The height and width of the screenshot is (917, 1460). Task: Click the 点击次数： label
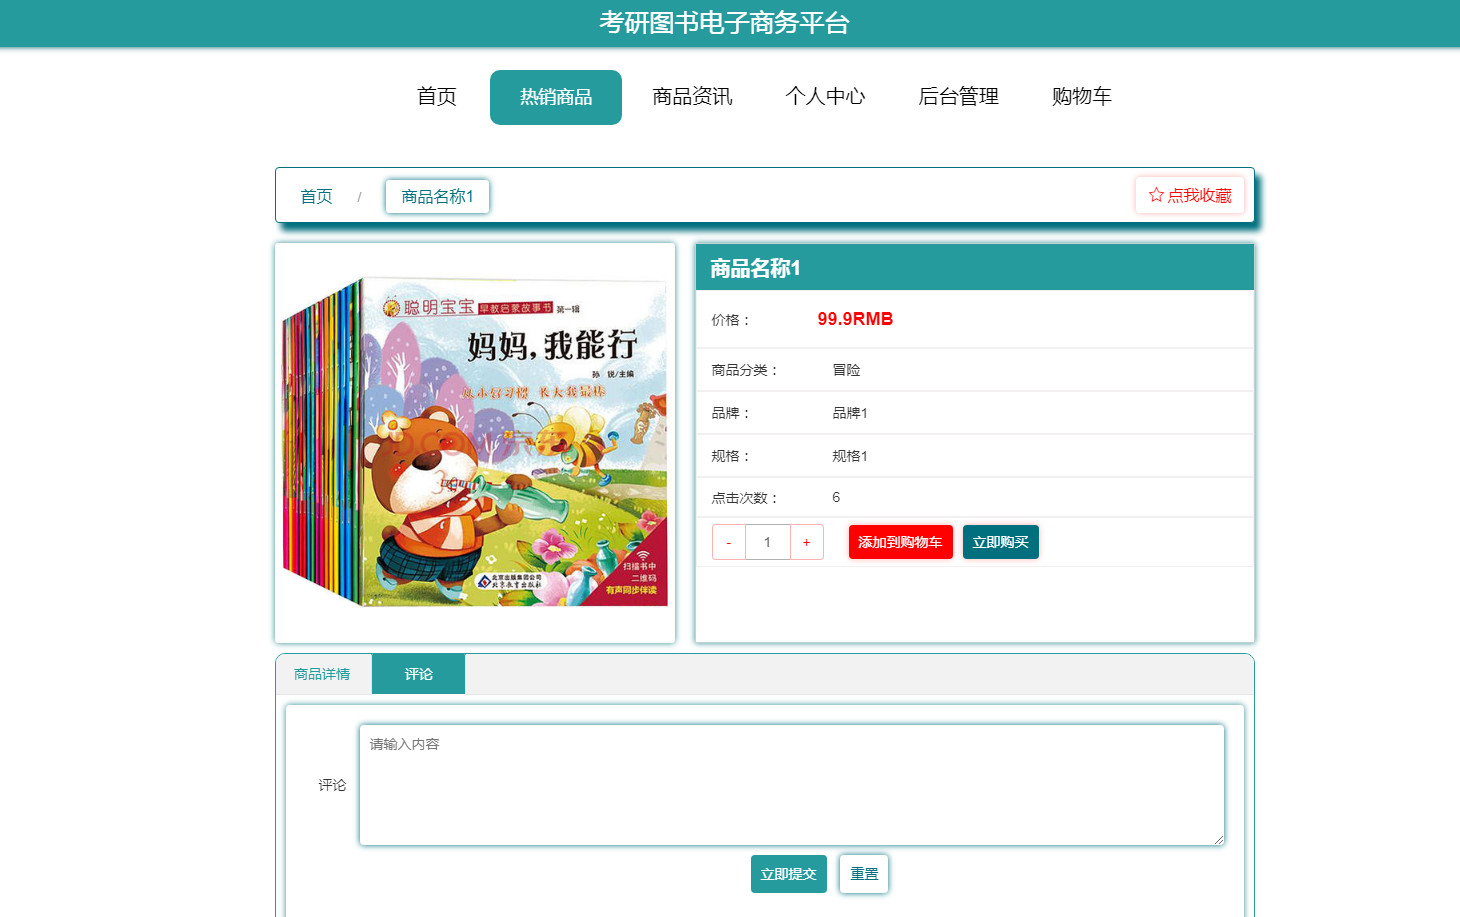click(745, 498)
